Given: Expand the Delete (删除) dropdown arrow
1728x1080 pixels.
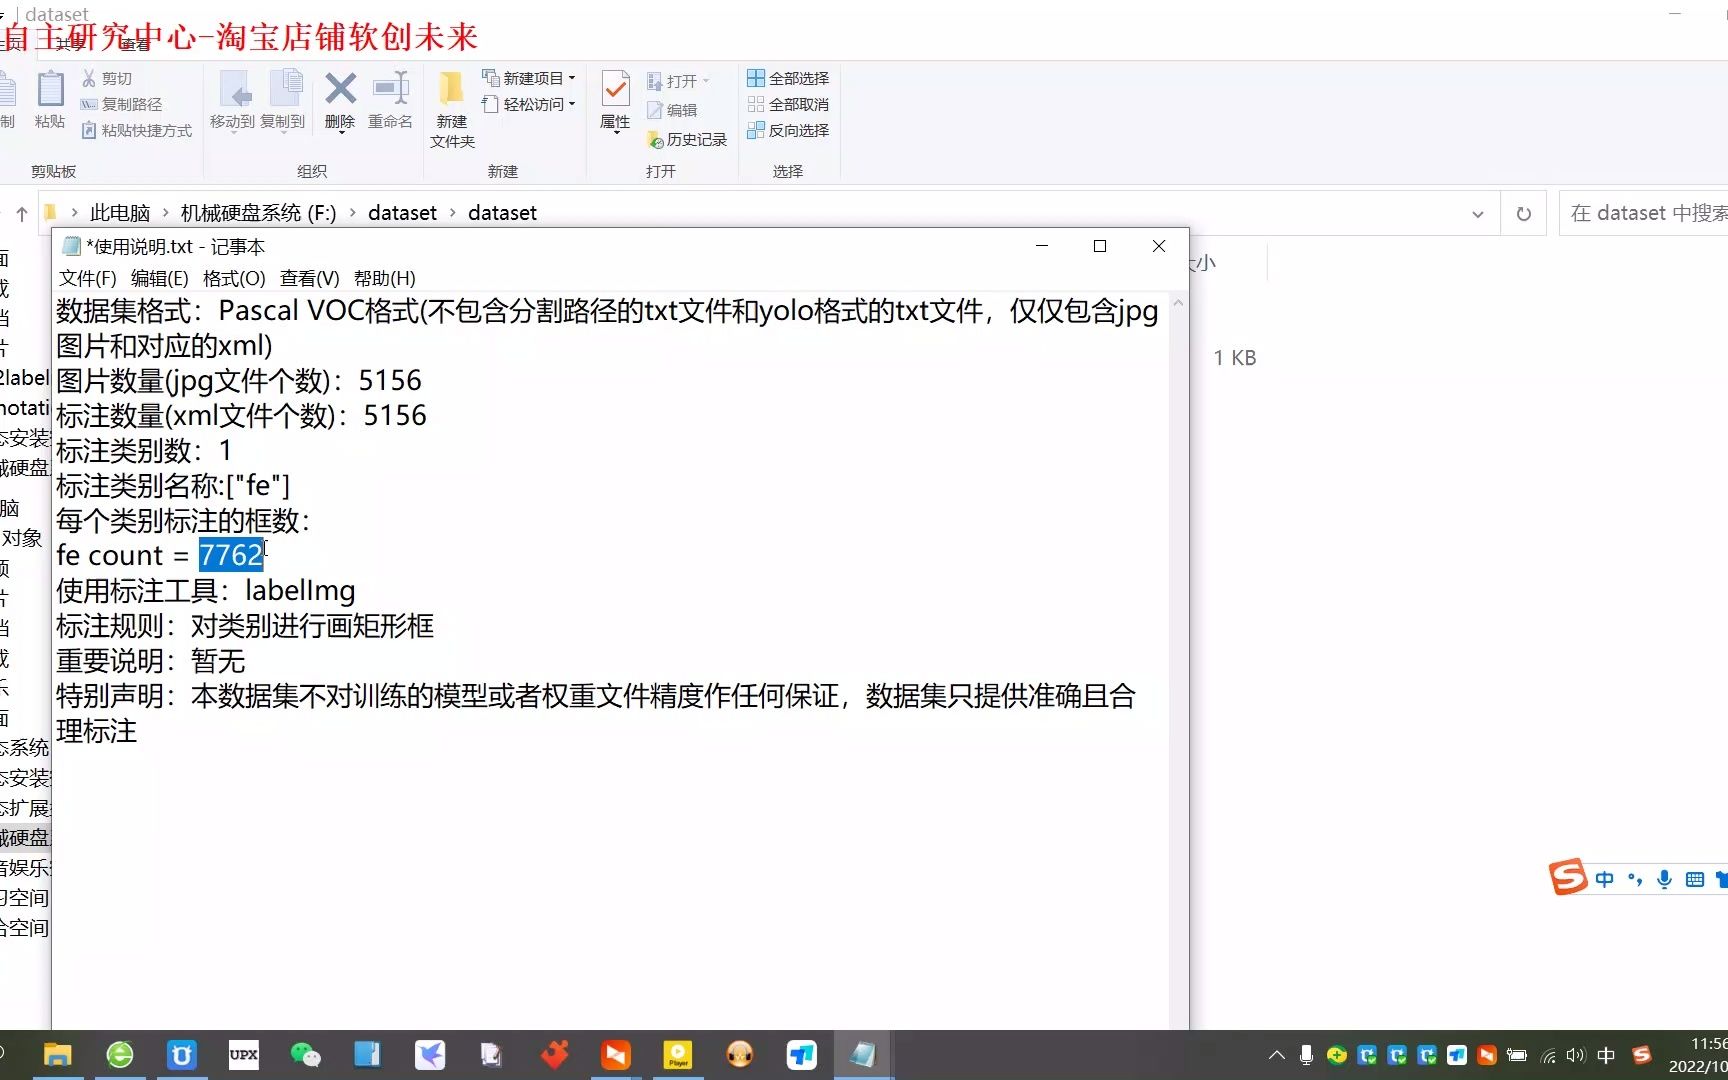Looking at the screenshot, I should 340,131.
